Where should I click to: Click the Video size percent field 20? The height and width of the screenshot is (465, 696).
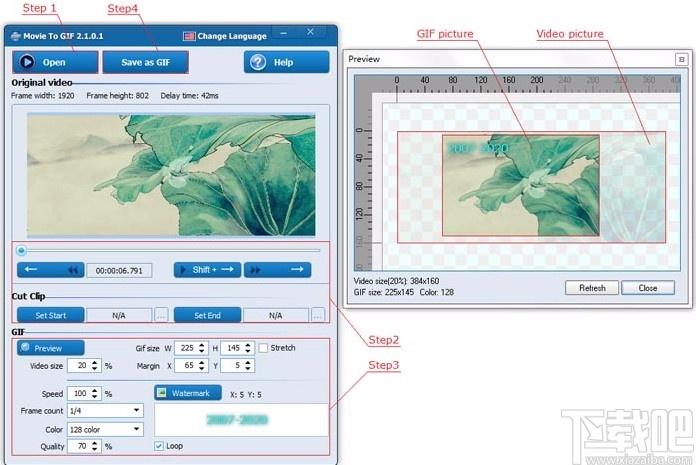point(79,366)
